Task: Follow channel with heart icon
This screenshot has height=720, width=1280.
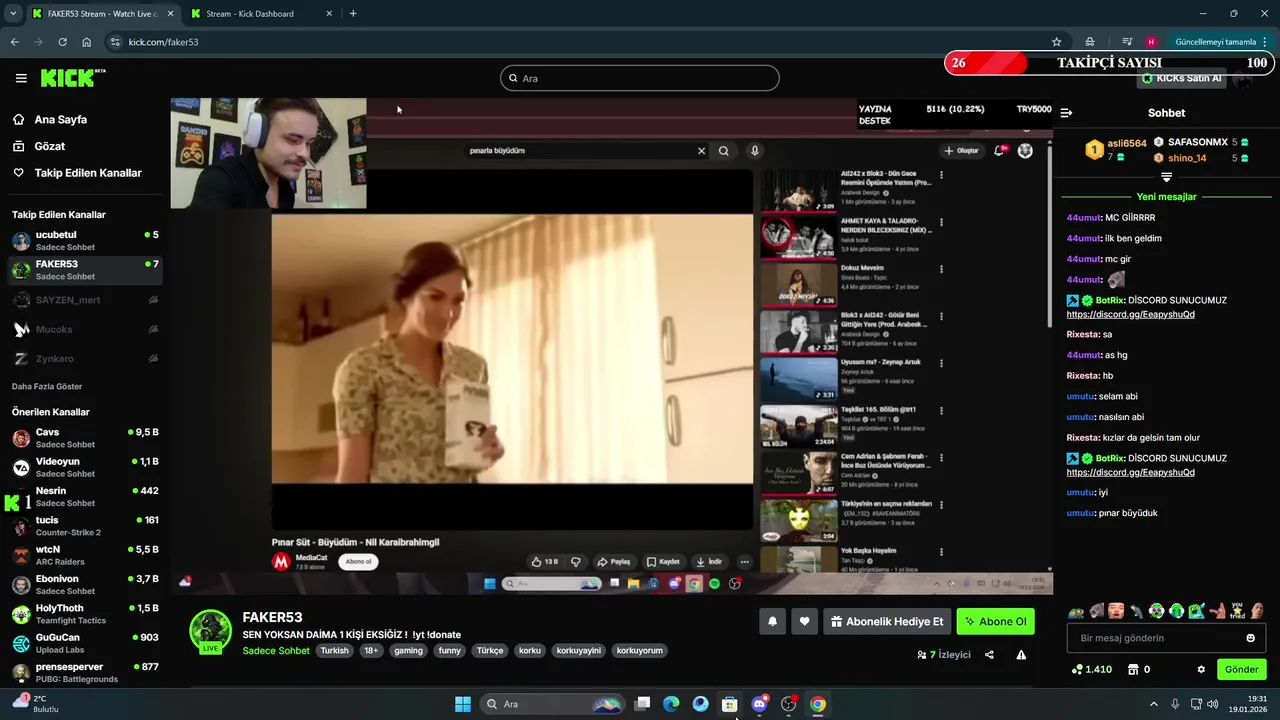Action: (804, 621)
